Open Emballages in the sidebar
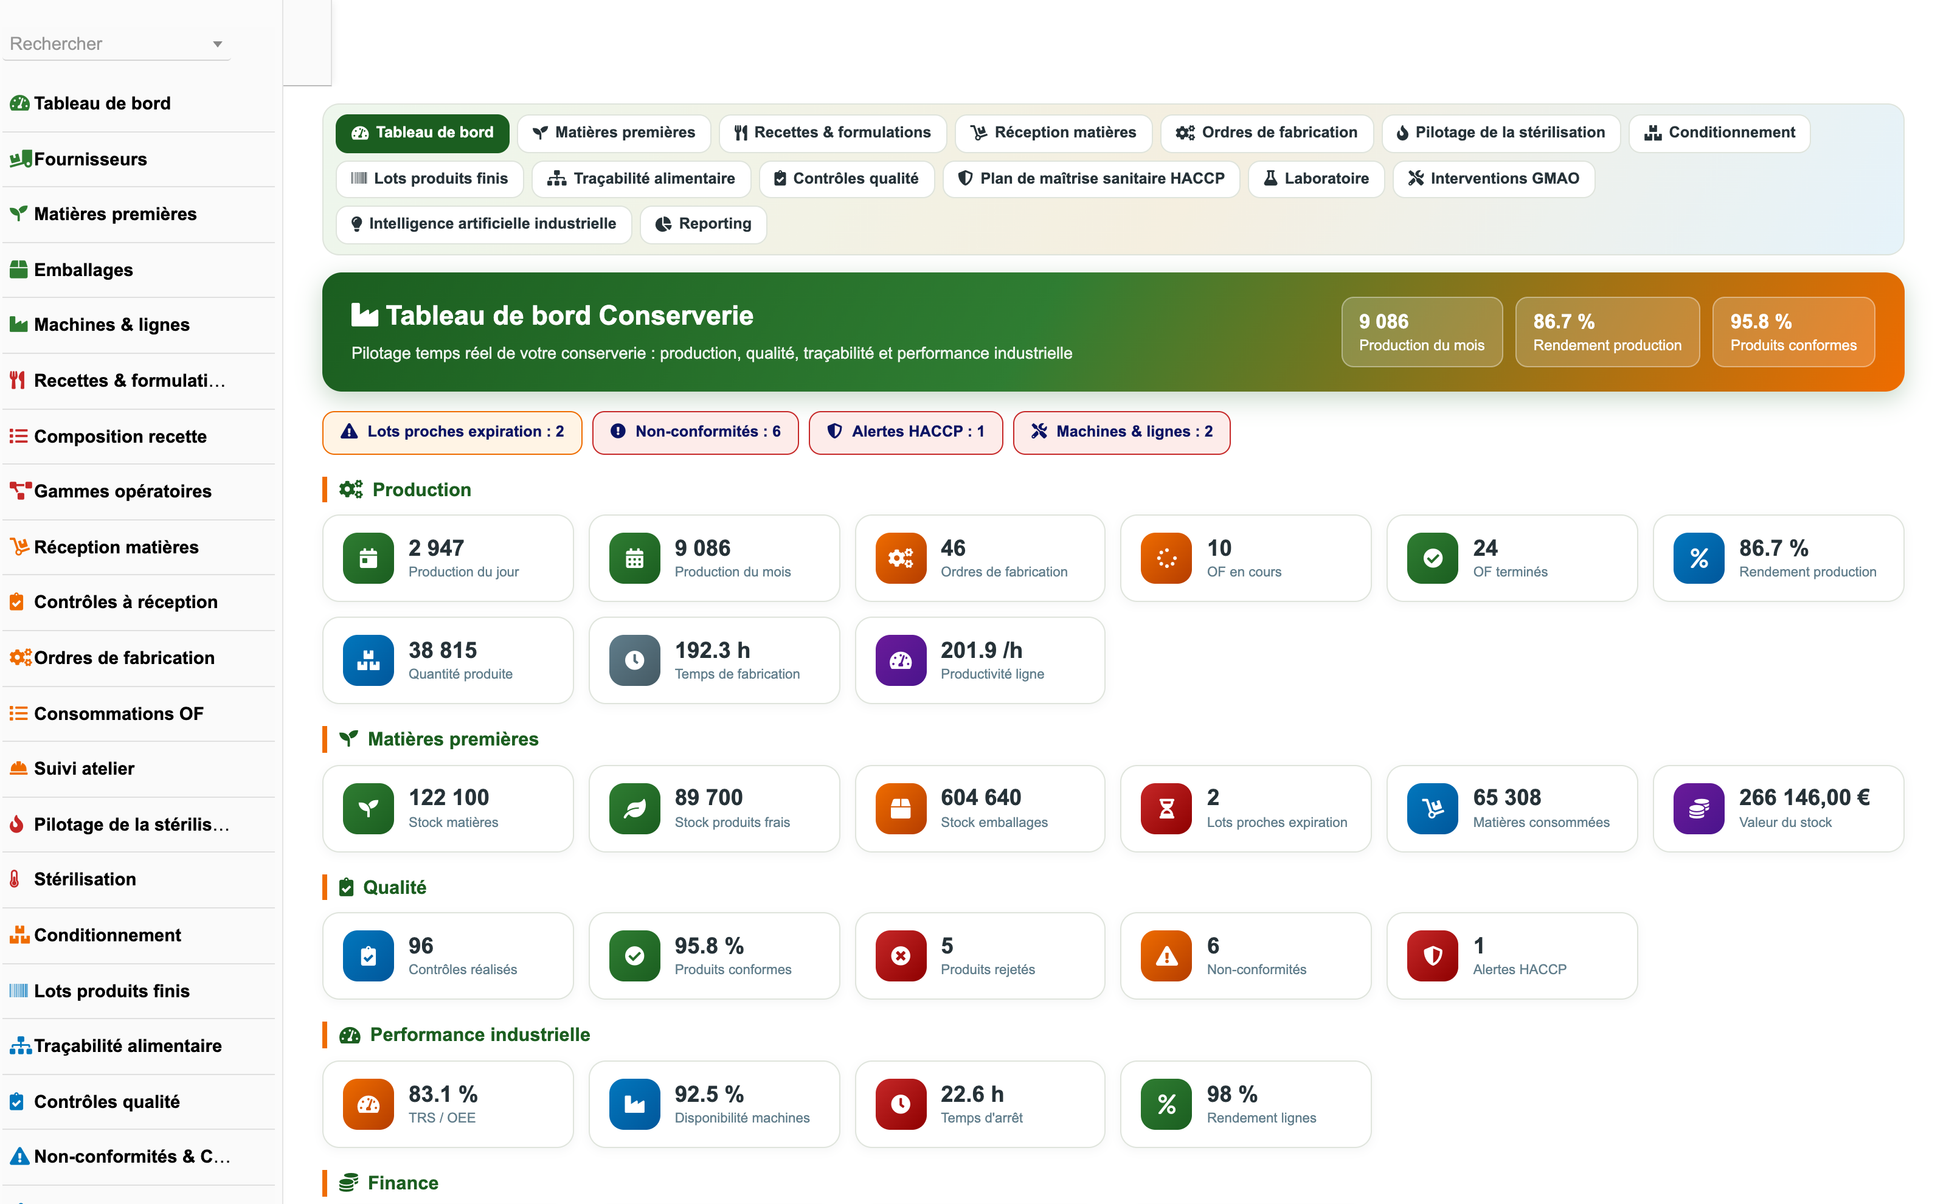The image size is (1946, 1204). click(139, 270)
